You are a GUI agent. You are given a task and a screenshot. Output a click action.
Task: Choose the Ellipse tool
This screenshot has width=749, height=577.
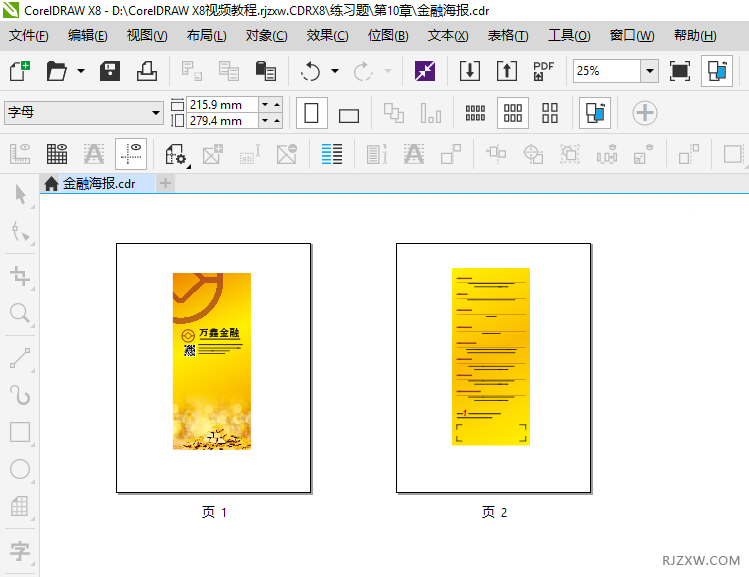[x=19, y=469]
